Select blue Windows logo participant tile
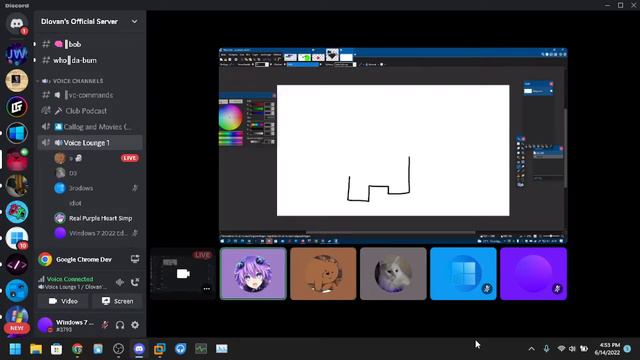The height and width of the screenshot is (360, 640). coord(463,273)
